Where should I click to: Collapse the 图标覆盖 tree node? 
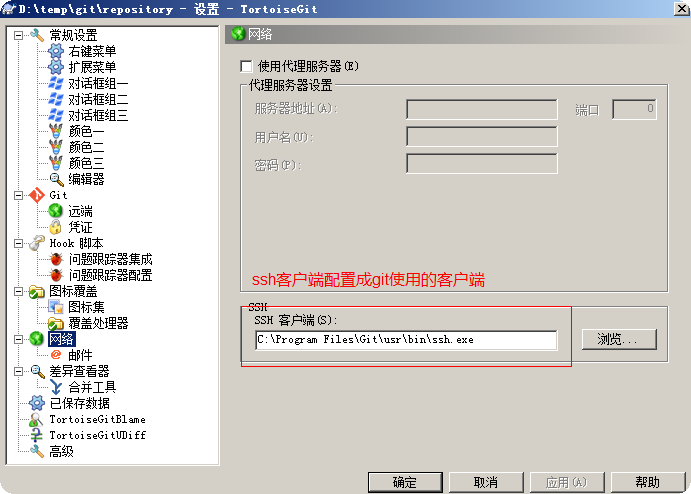click(18, 291)
